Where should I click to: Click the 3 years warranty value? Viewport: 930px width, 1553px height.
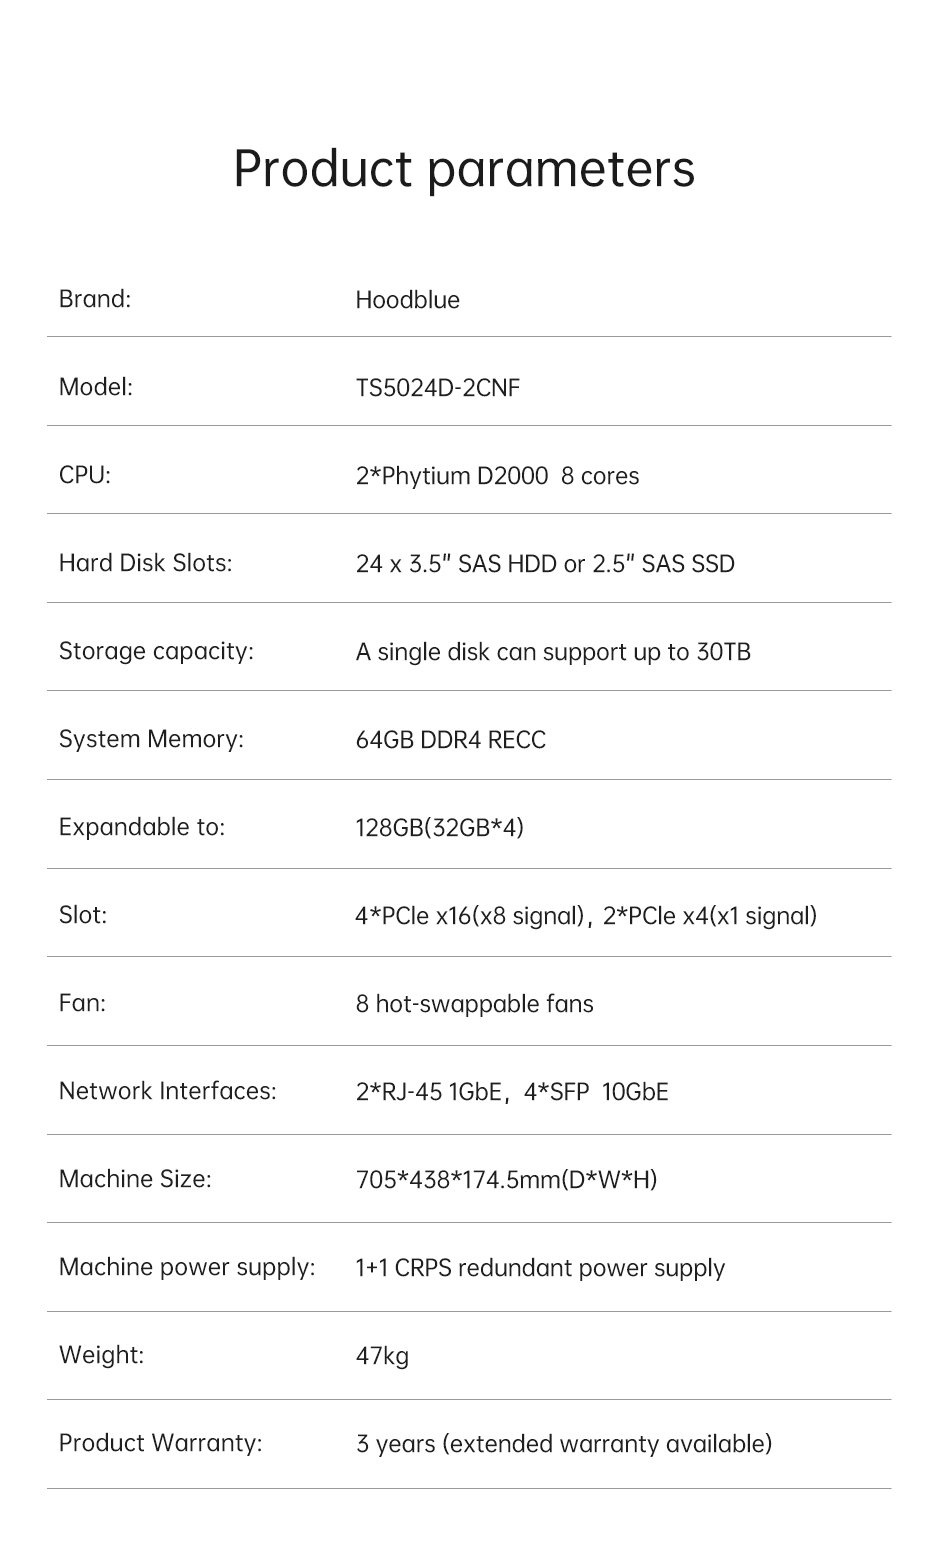pos(563,1444)
